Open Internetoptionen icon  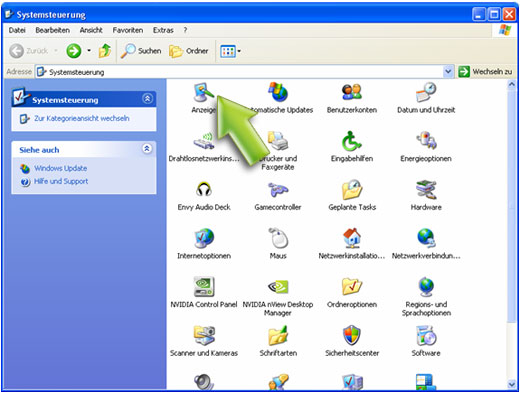pyautogui.click(x=204, y=238)
